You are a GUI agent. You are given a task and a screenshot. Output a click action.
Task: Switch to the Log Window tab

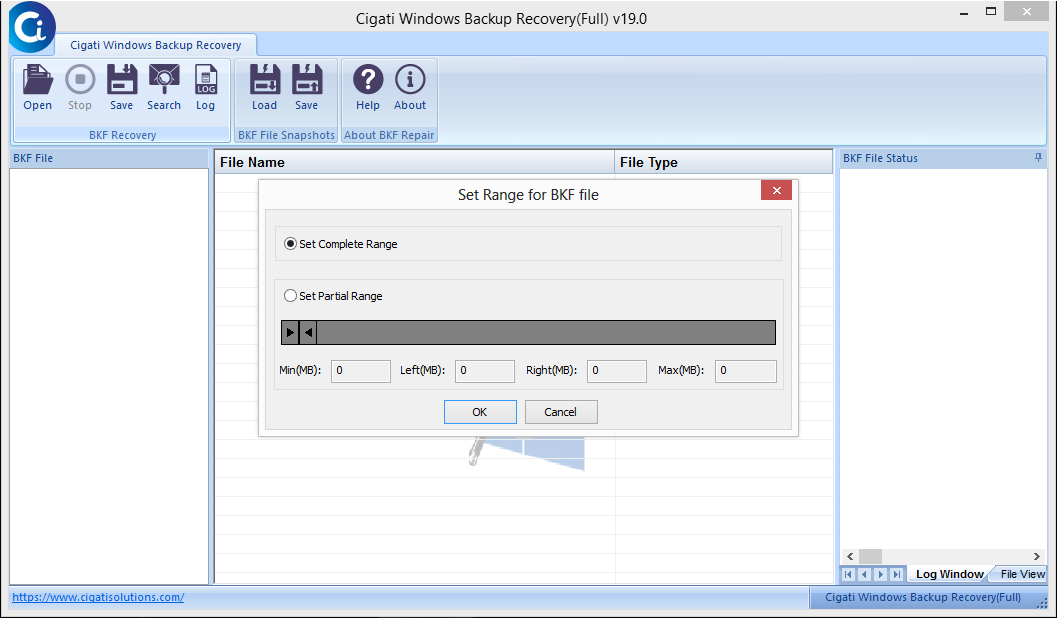click(949, 574)
